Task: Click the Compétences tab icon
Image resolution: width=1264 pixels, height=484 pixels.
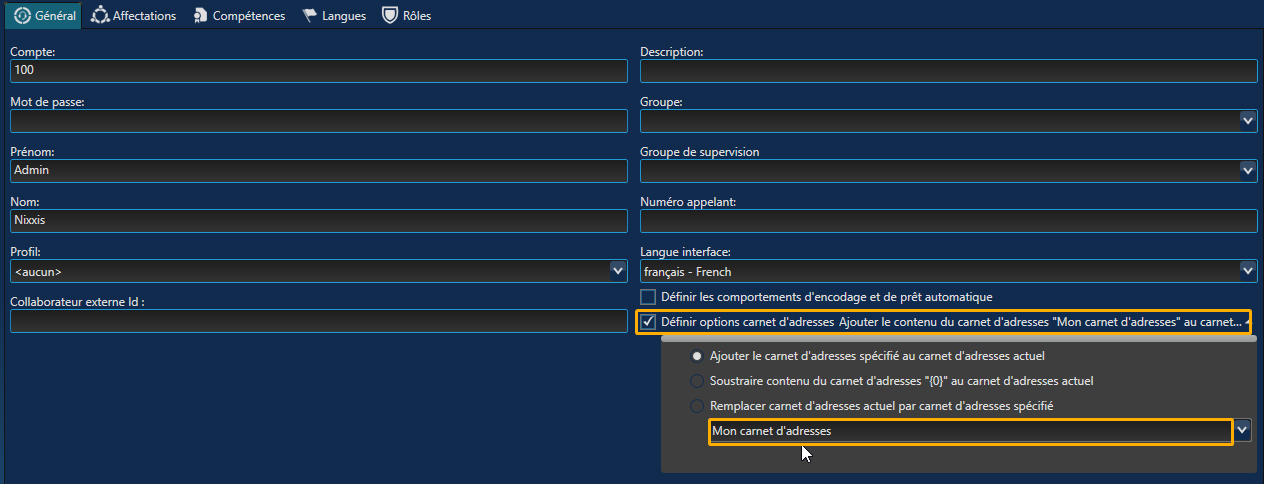Action: 200,16
